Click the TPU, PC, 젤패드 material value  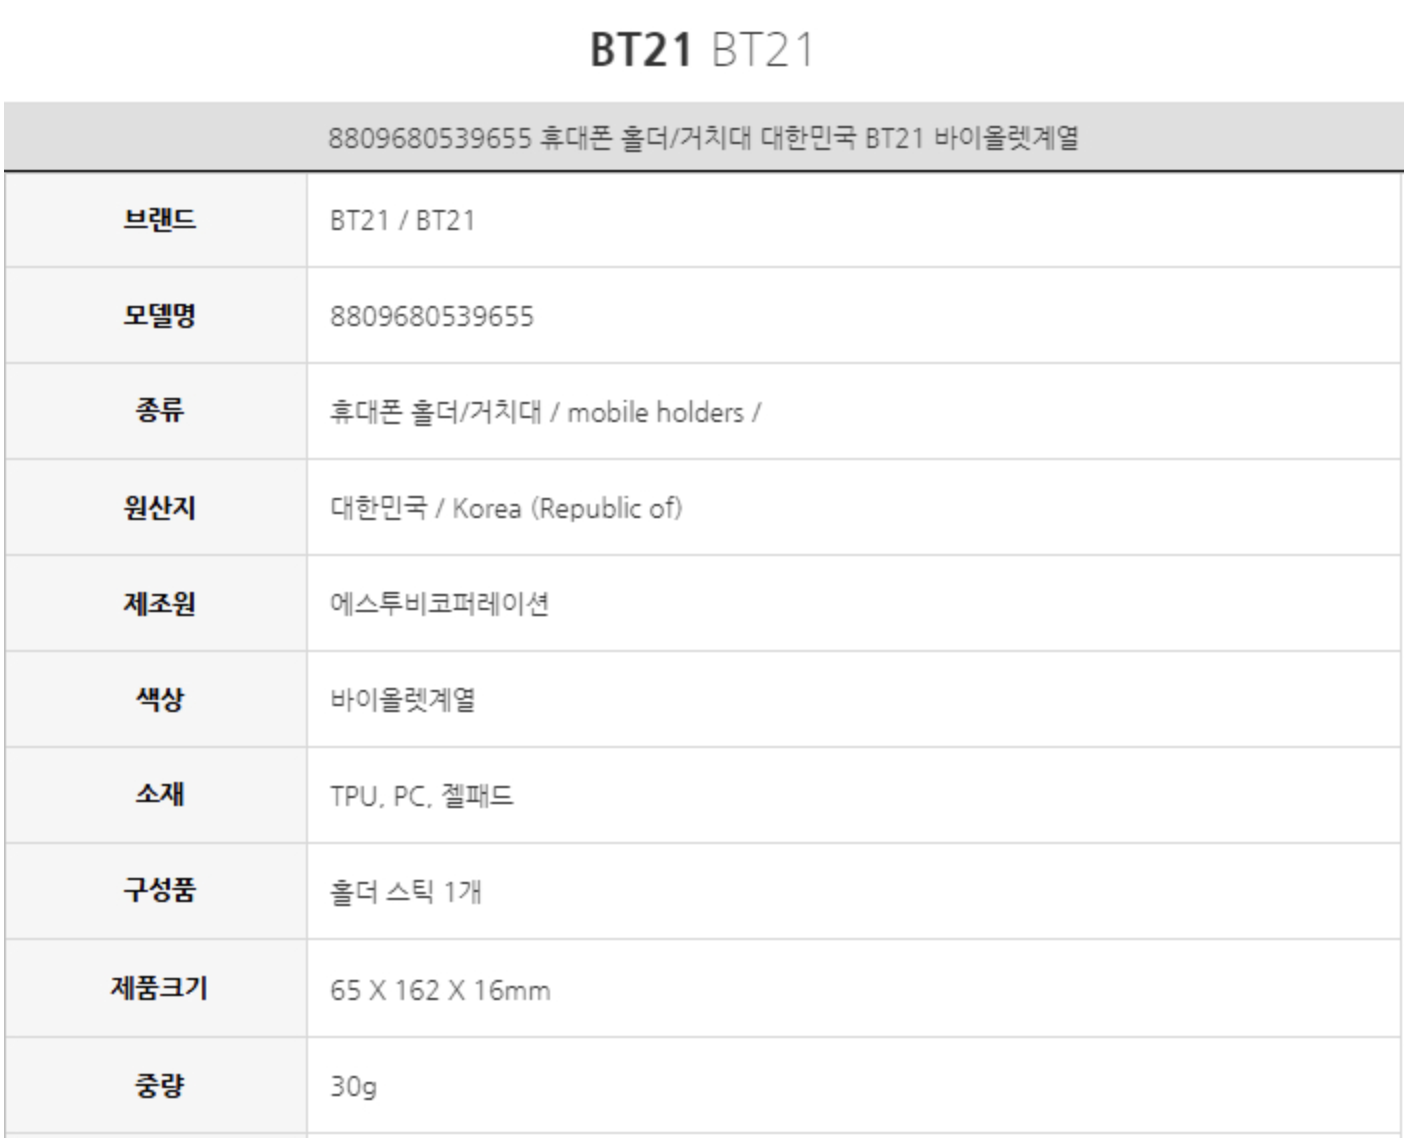coord(421,796)
